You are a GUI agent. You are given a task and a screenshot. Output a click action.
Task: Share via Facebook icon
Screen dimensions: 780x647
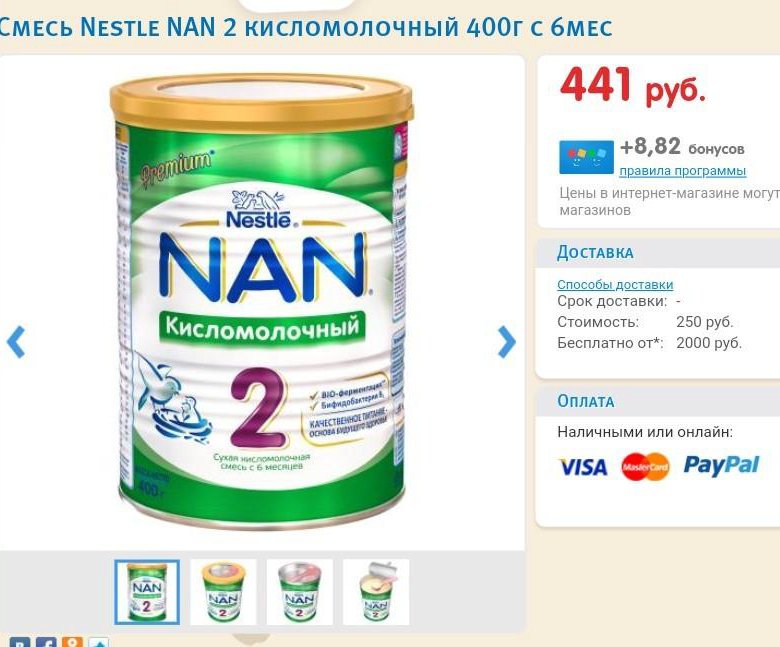[46, 642]
